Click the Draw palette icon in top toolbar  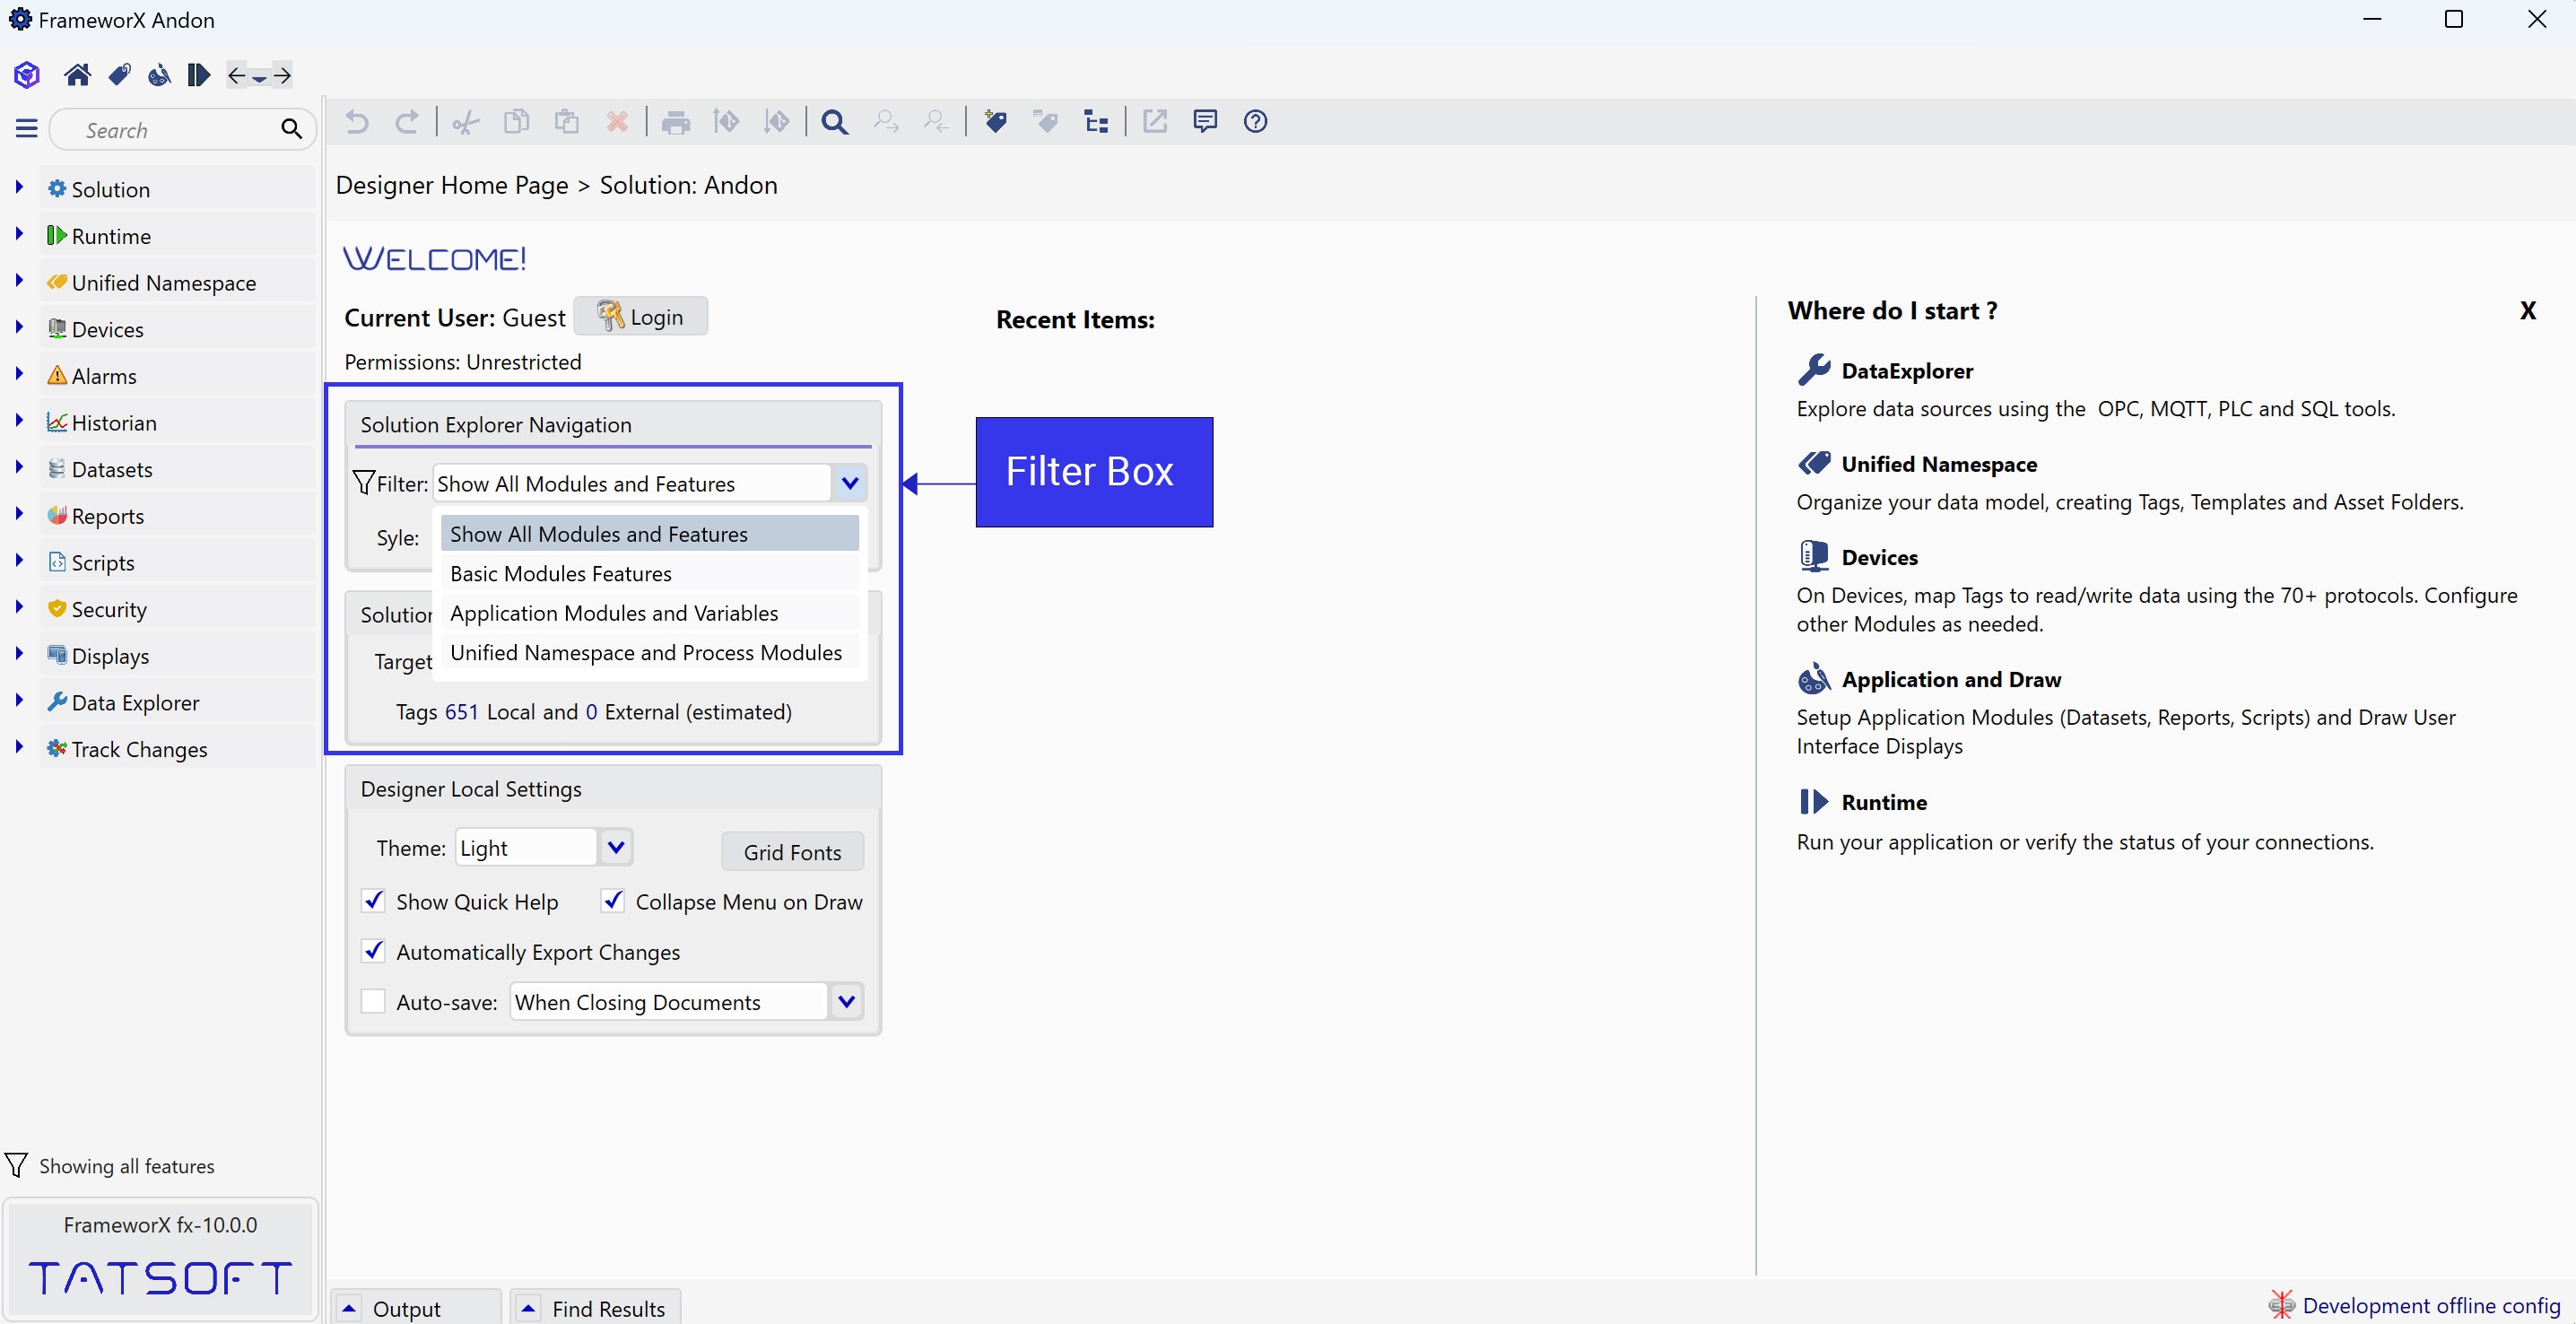point(158,75)
